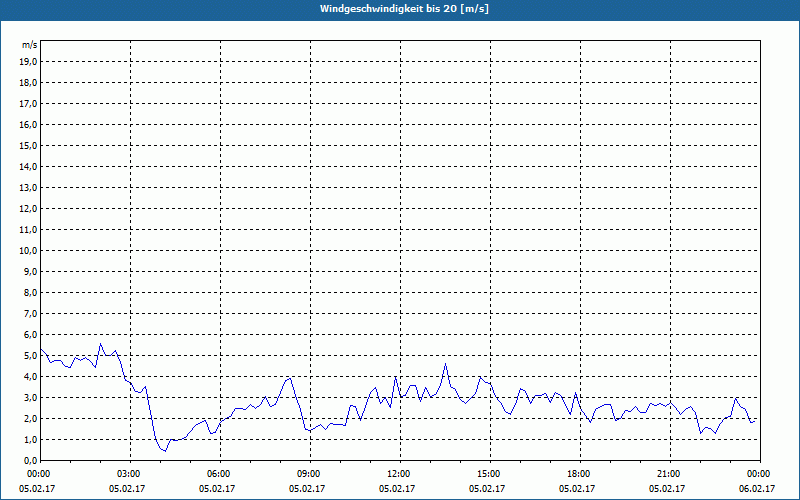The width and height of the screenshot is (800, 500).
Task: Click the '0,0' y-axis label
Action: point(30,461)
